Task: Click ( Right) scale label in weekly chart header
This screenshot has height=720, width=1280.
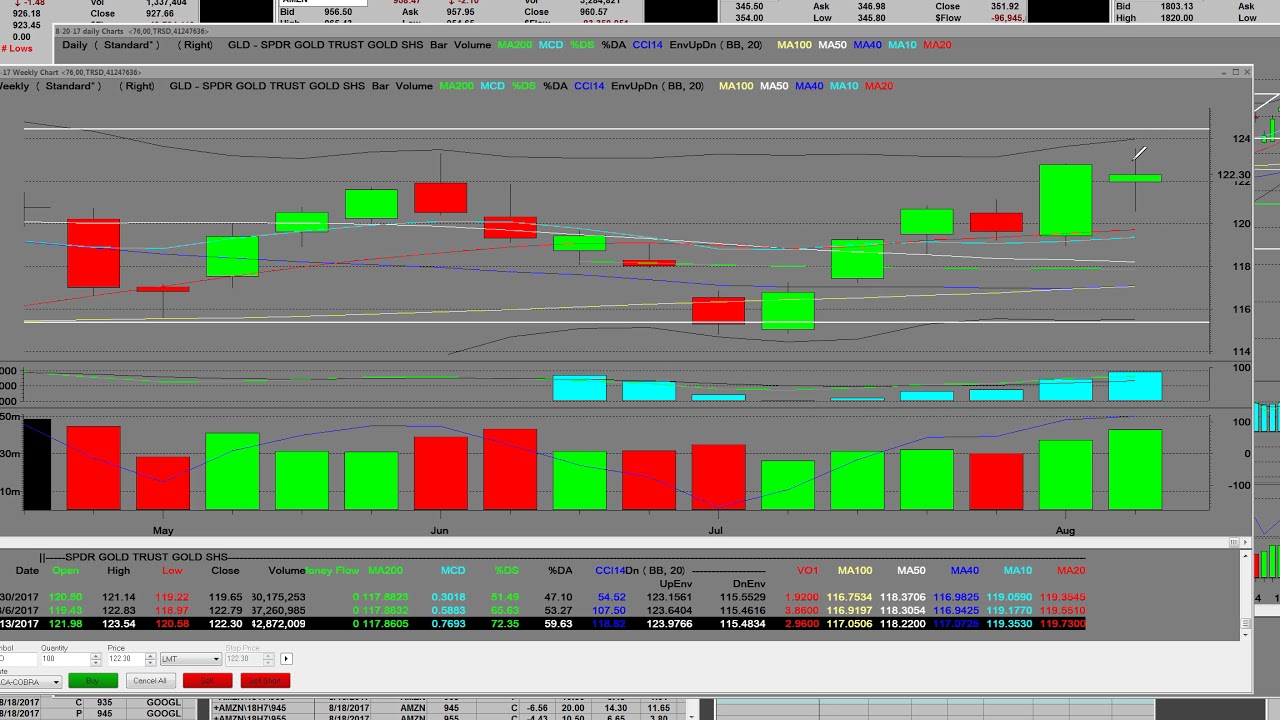Action: click(136, 86)
